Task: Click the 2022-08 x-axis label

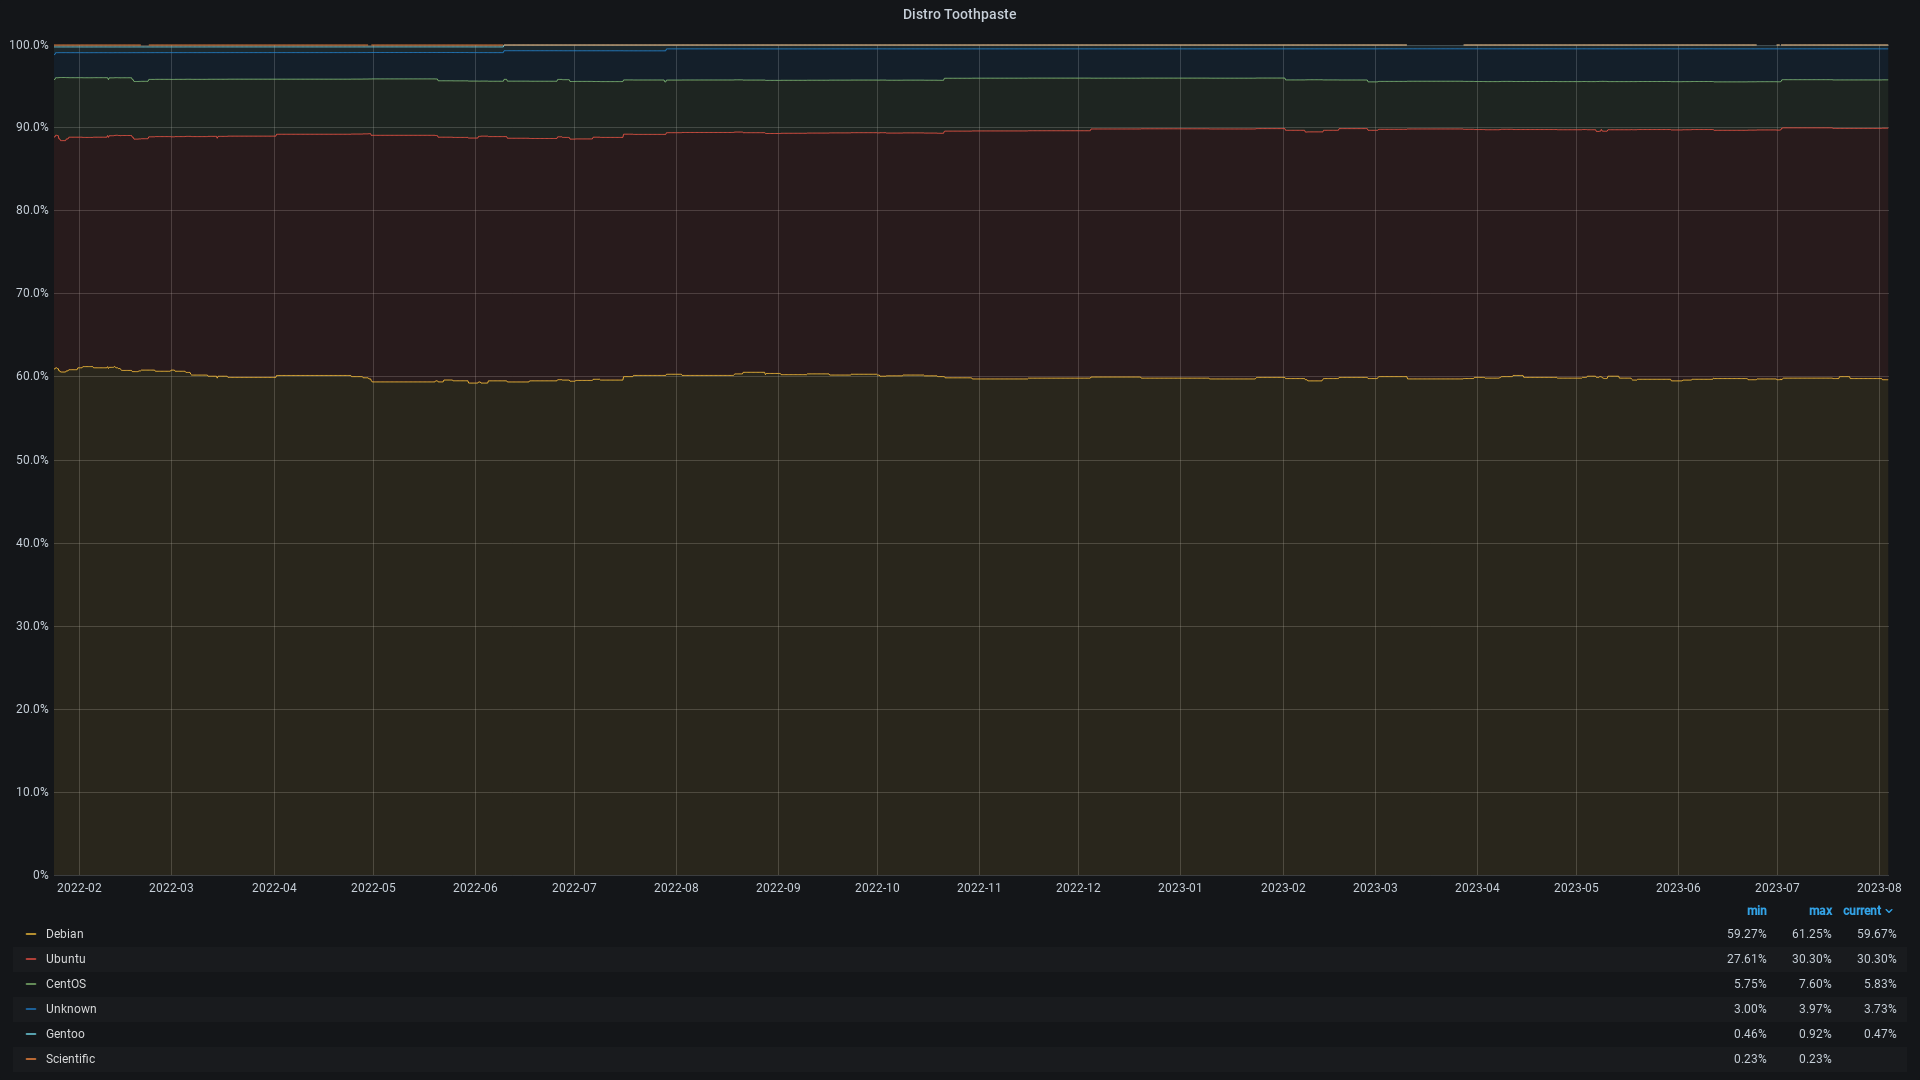Action: point(676,888)
